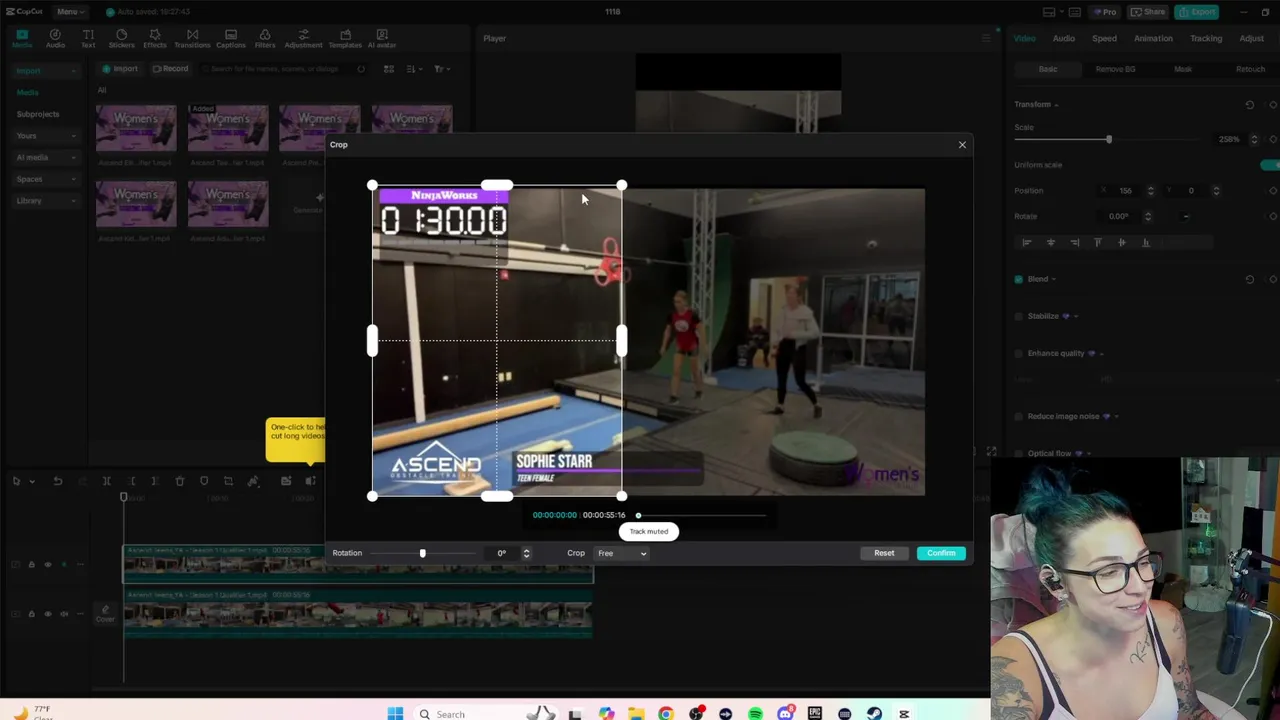Open the Audio panel in top toolbar
This screenshot has width=1280, height=720.
click(55, 38)
